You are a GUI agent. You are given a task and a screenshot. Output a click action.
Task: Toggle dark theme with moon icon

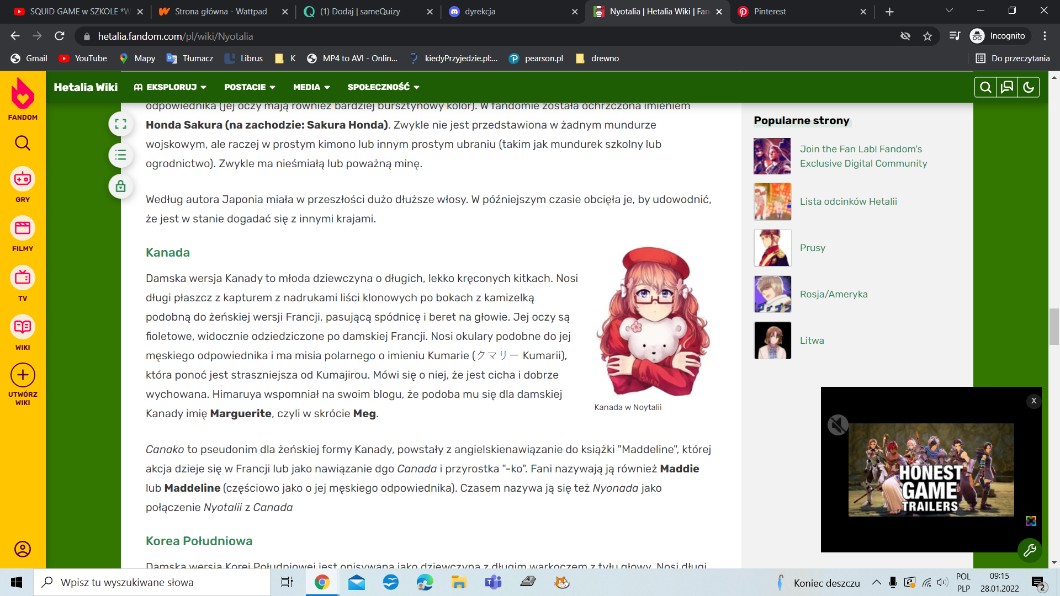coord(1028,87)
